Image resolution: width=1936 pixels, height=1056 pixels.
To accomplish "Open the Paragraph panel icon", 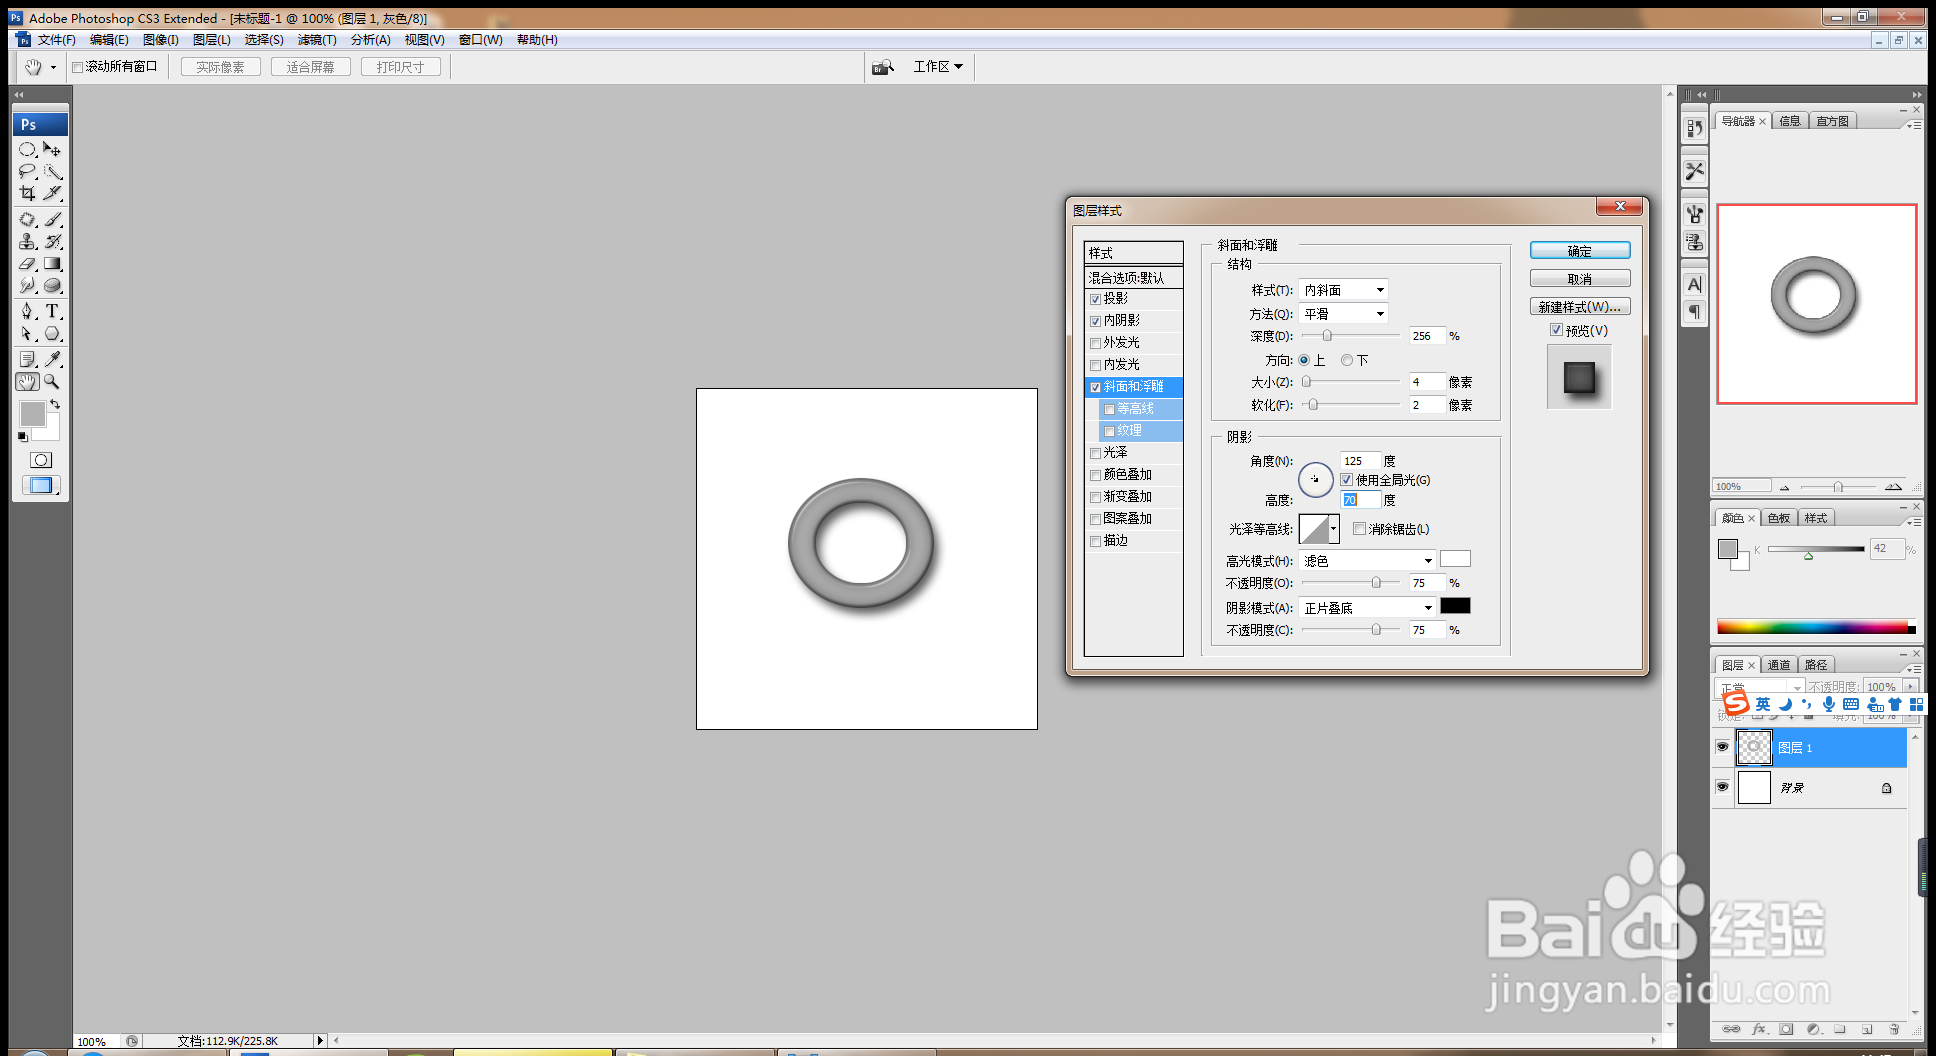I will coord(1694,312).
